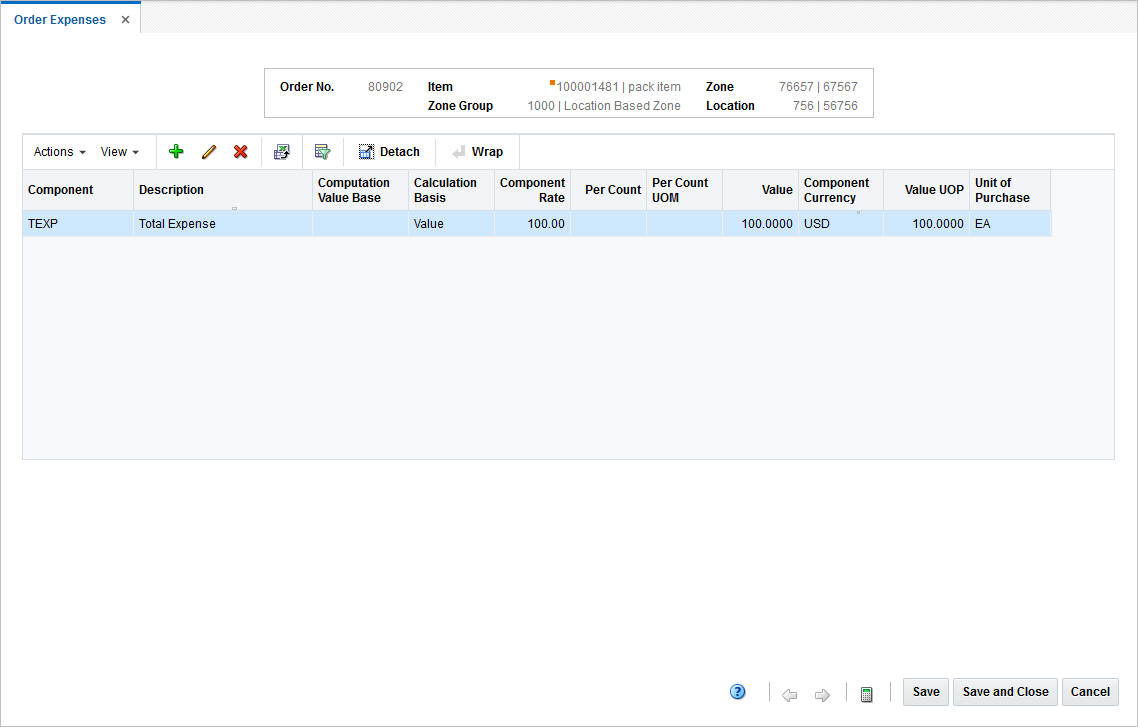
Task: Click the back navigation arrow
Action: pyautogui.click(x=789, y=692)
